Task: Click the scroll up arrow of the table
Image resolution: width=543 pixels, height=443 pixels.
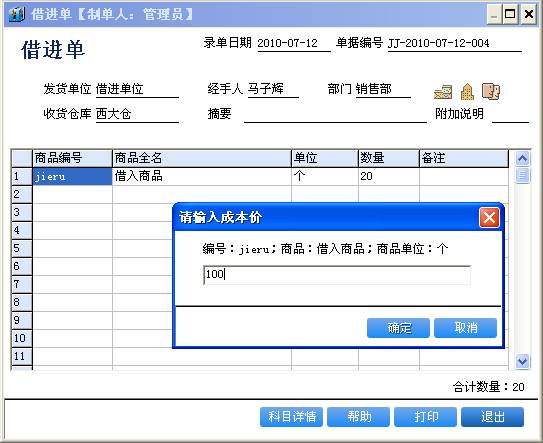Action: coord(522,159)
